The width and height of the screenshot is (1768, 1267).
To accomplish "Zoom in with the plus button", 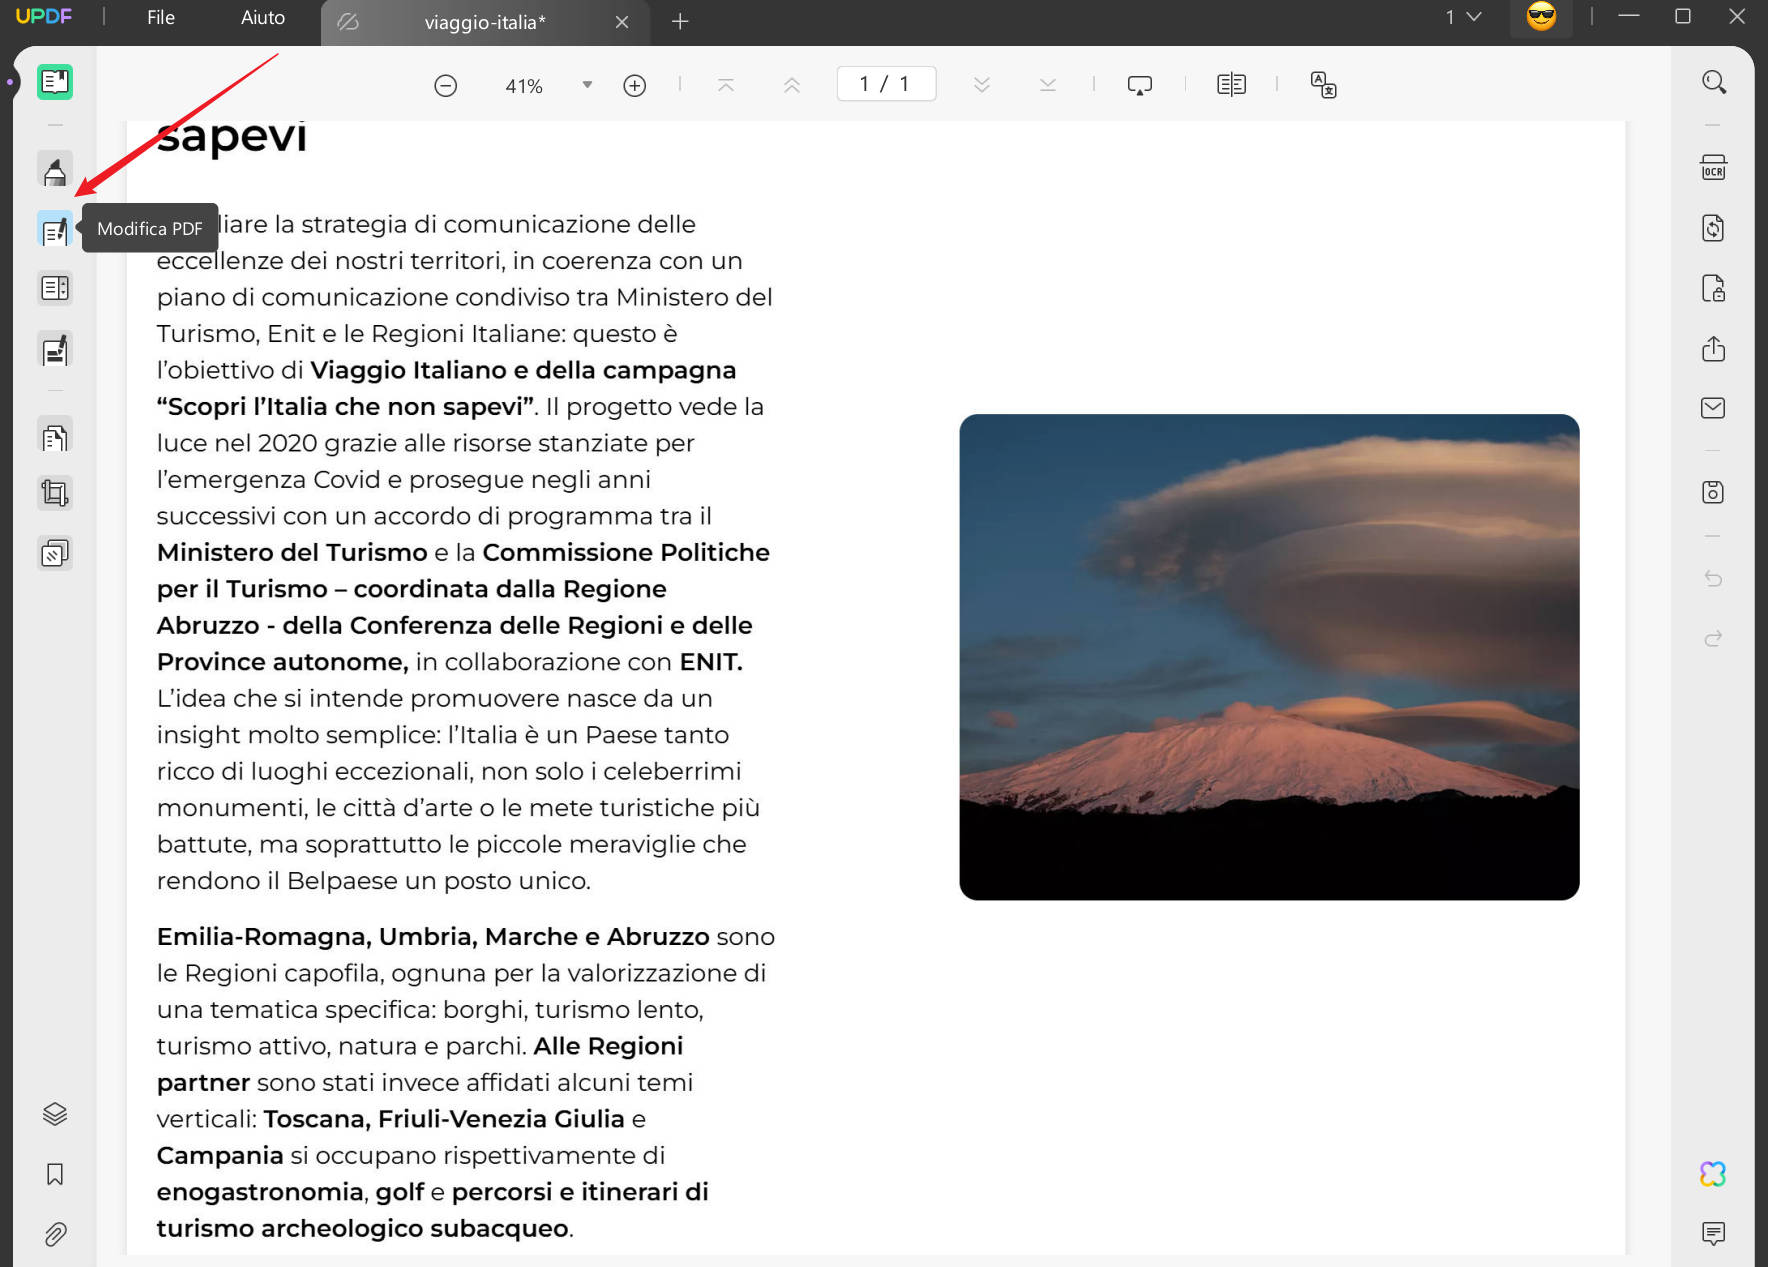I will [635, 86].
